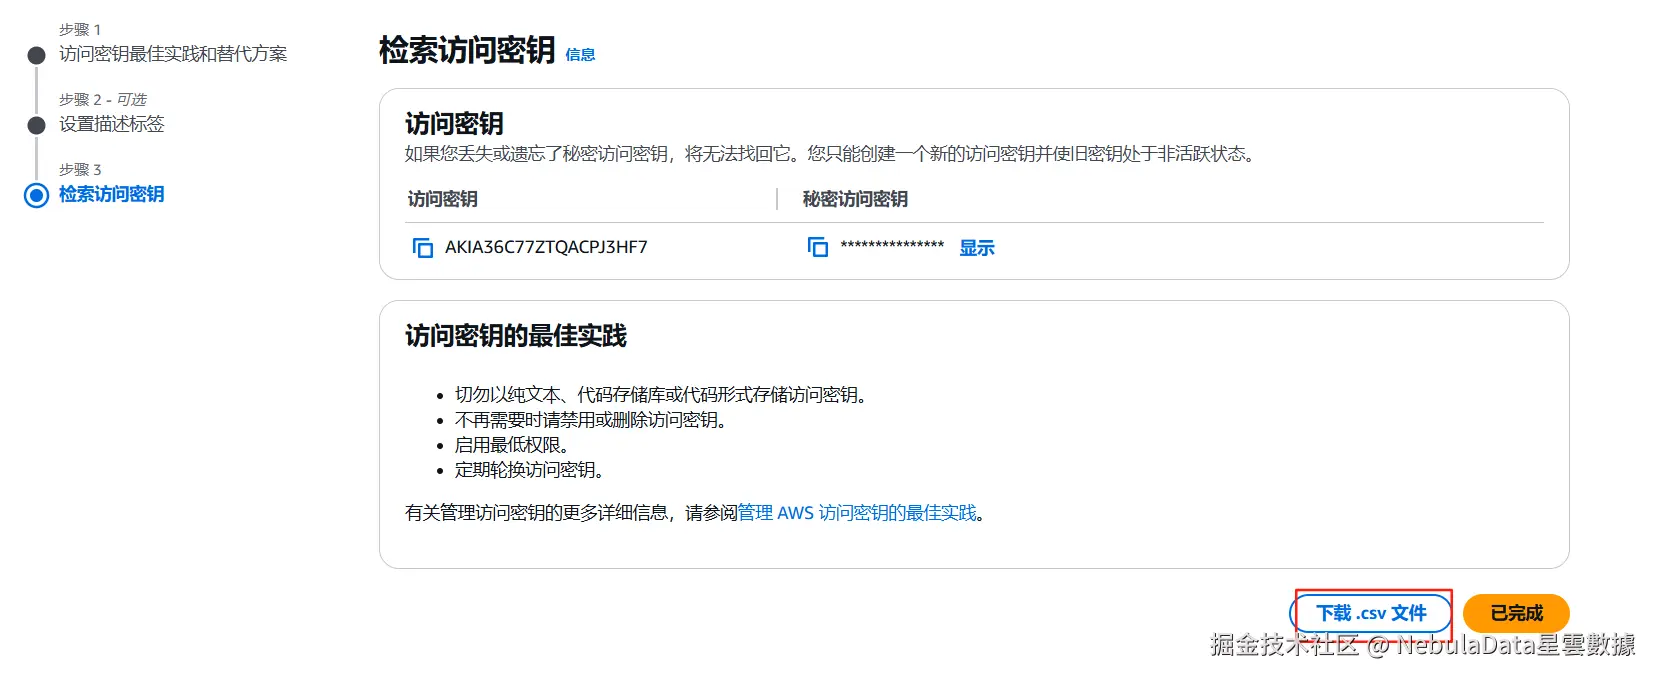Open 管理 AWS 访问密钥的最佳实践 link

click(x=857, y=513)
